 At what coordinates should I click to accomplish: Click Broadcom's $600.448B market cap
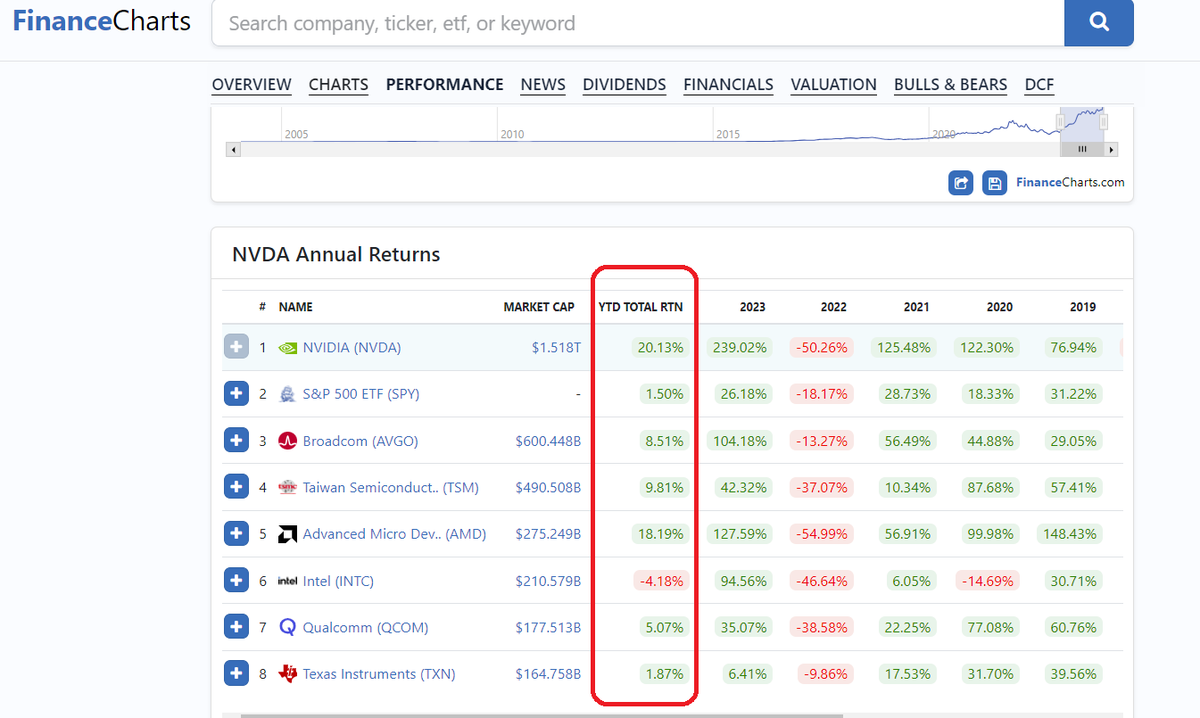click(548, 441)
